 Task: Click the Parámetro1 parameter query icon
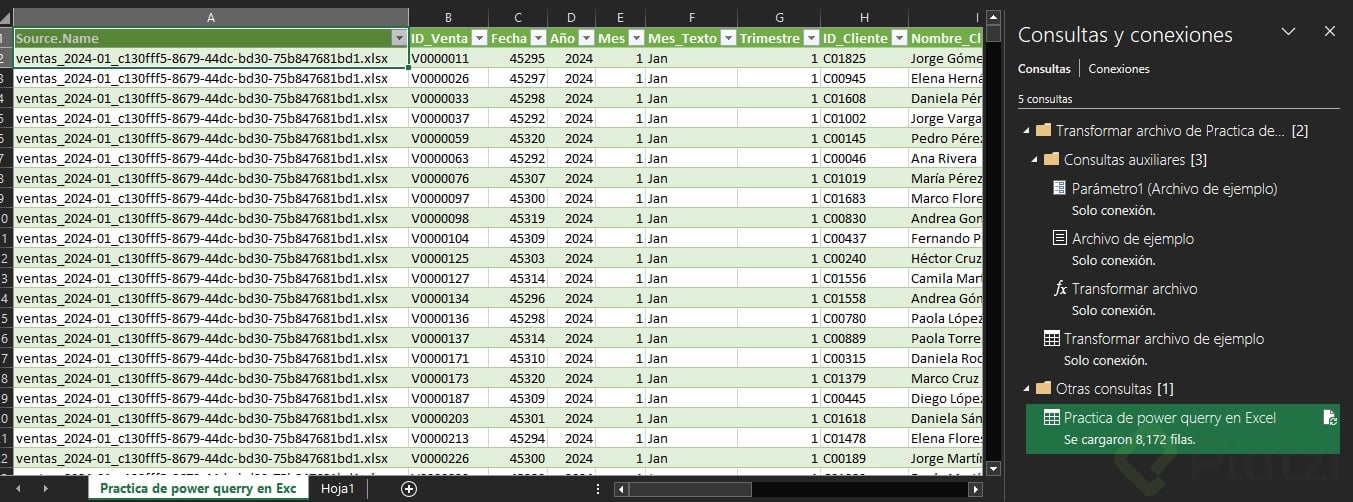coord(1059,188)
